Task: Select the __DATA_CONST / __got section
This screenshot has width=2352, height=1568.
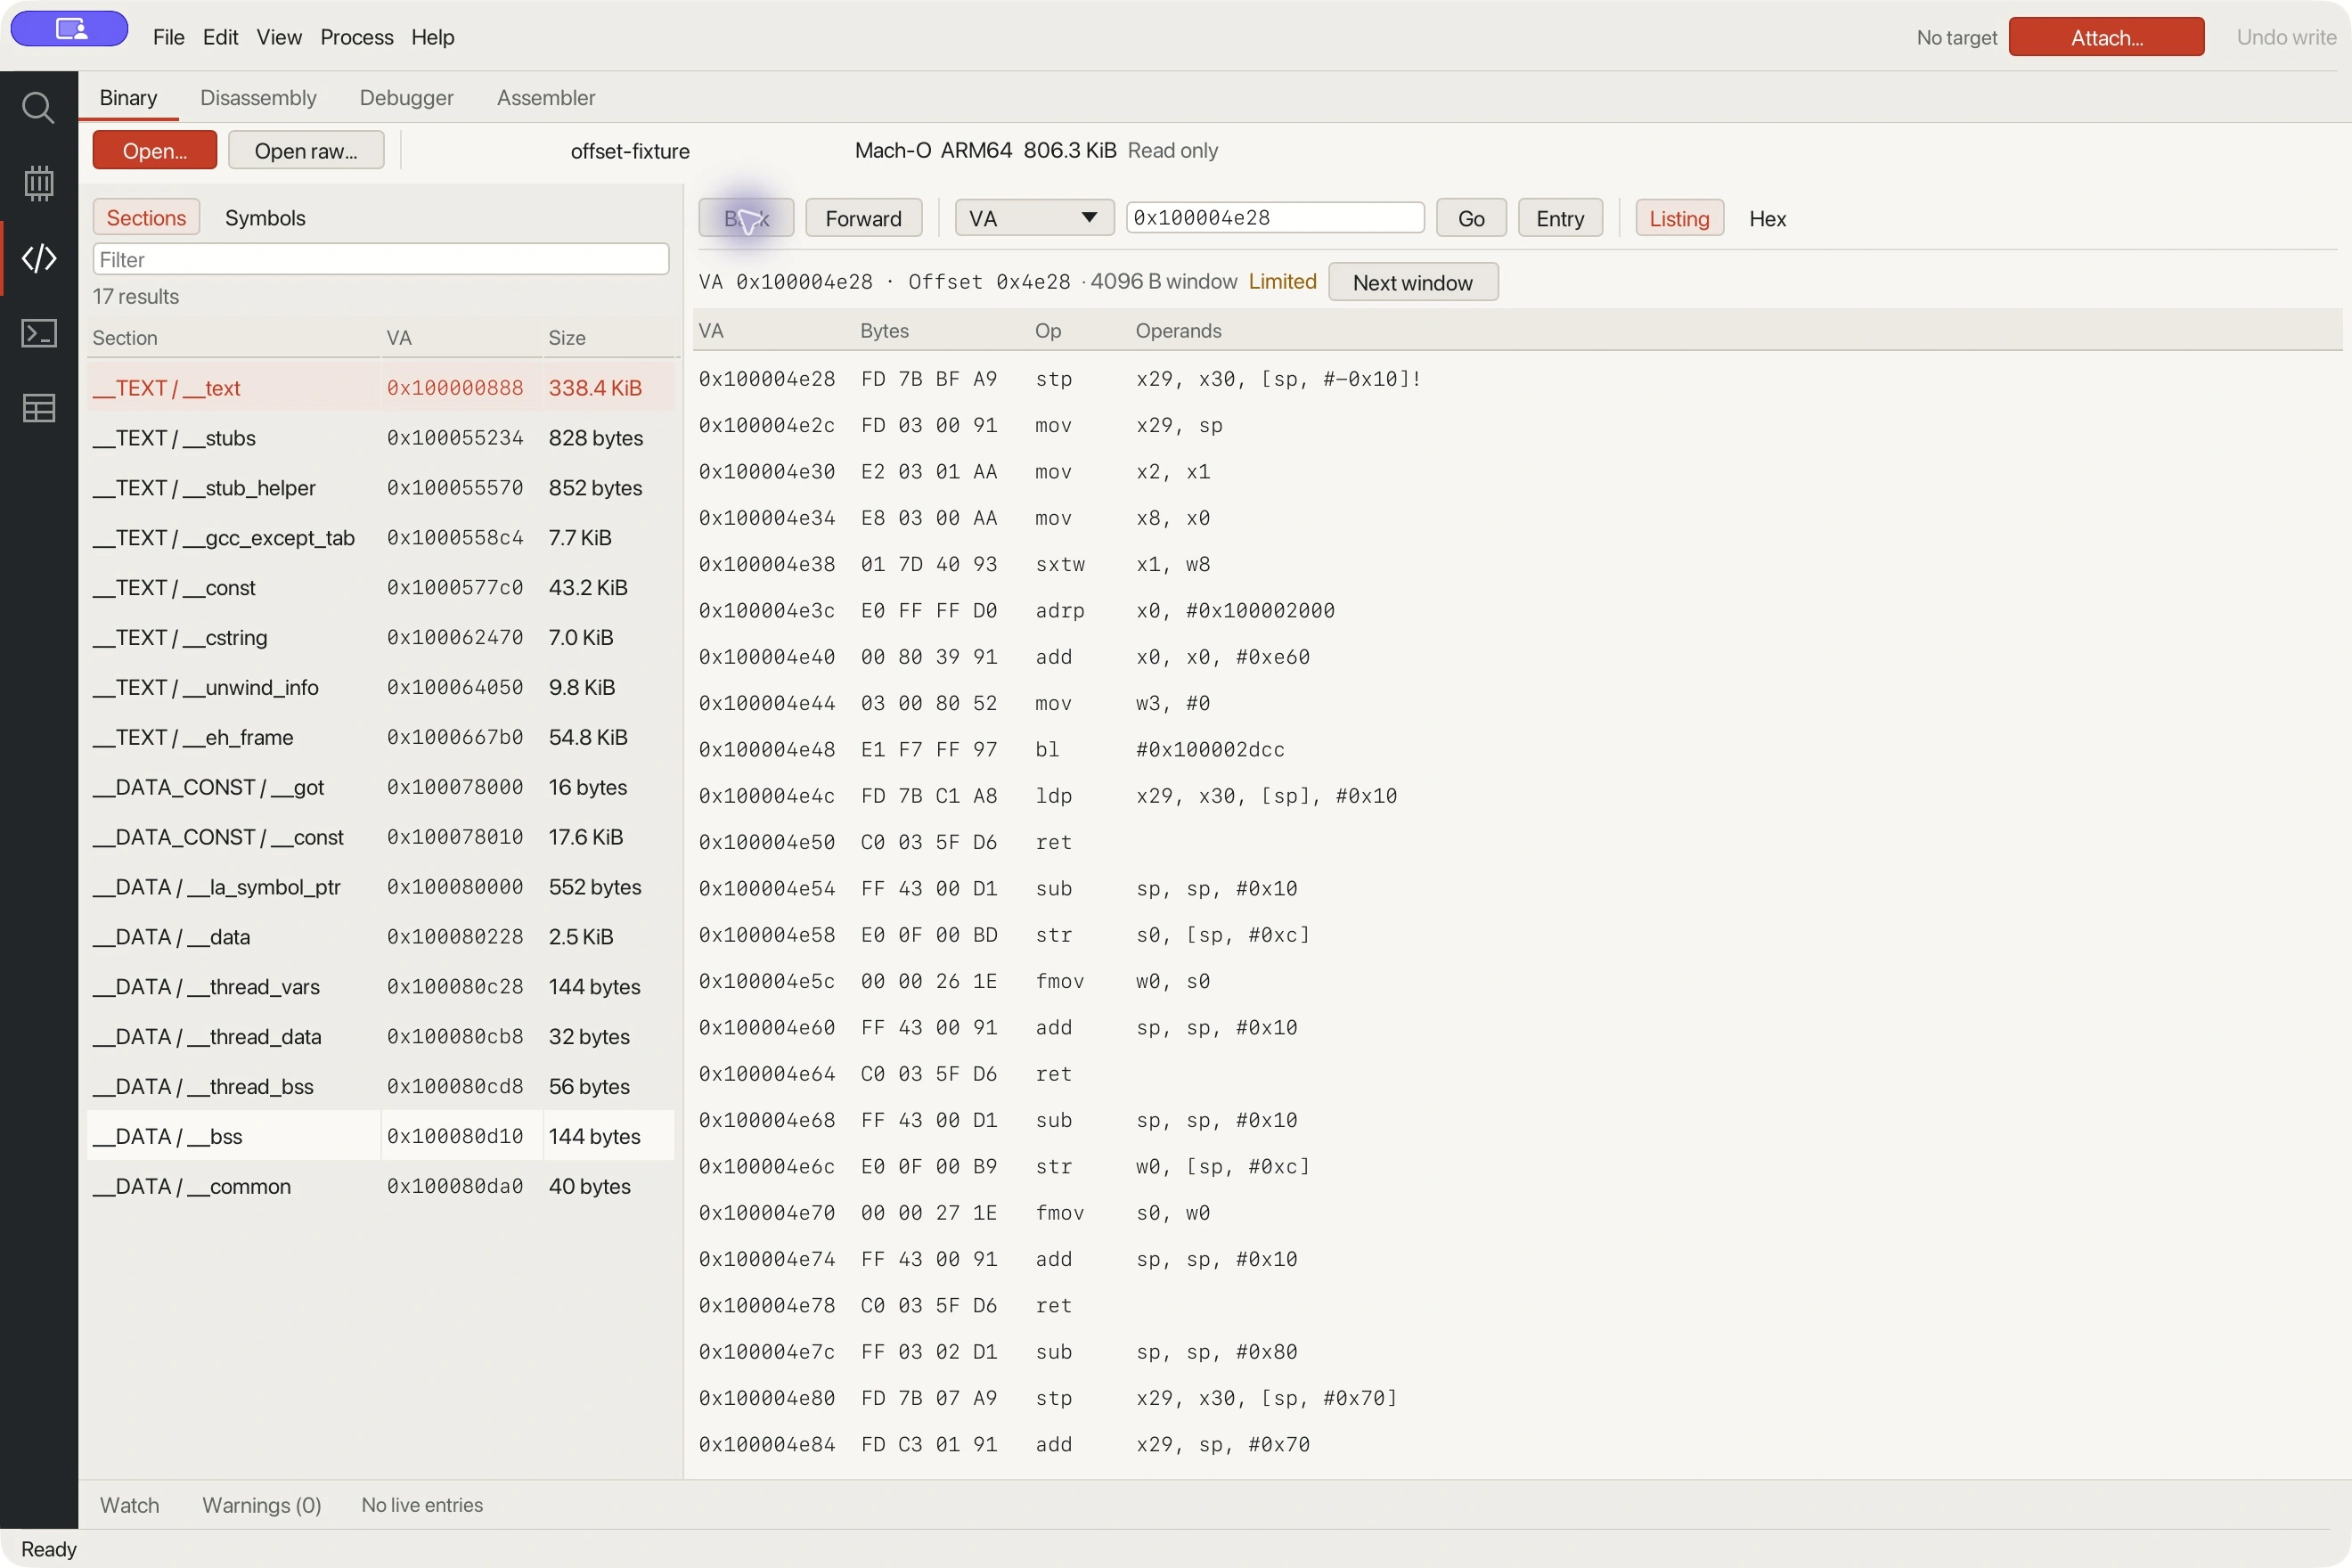Action: (x=381, y=787)
